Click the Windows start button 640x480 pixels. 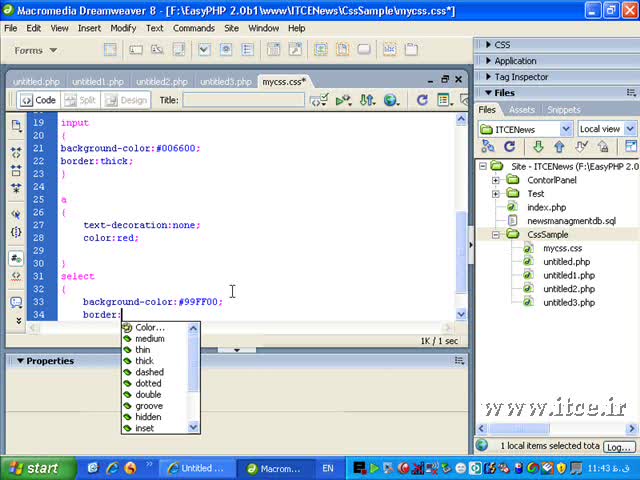[x=38, y=468]
